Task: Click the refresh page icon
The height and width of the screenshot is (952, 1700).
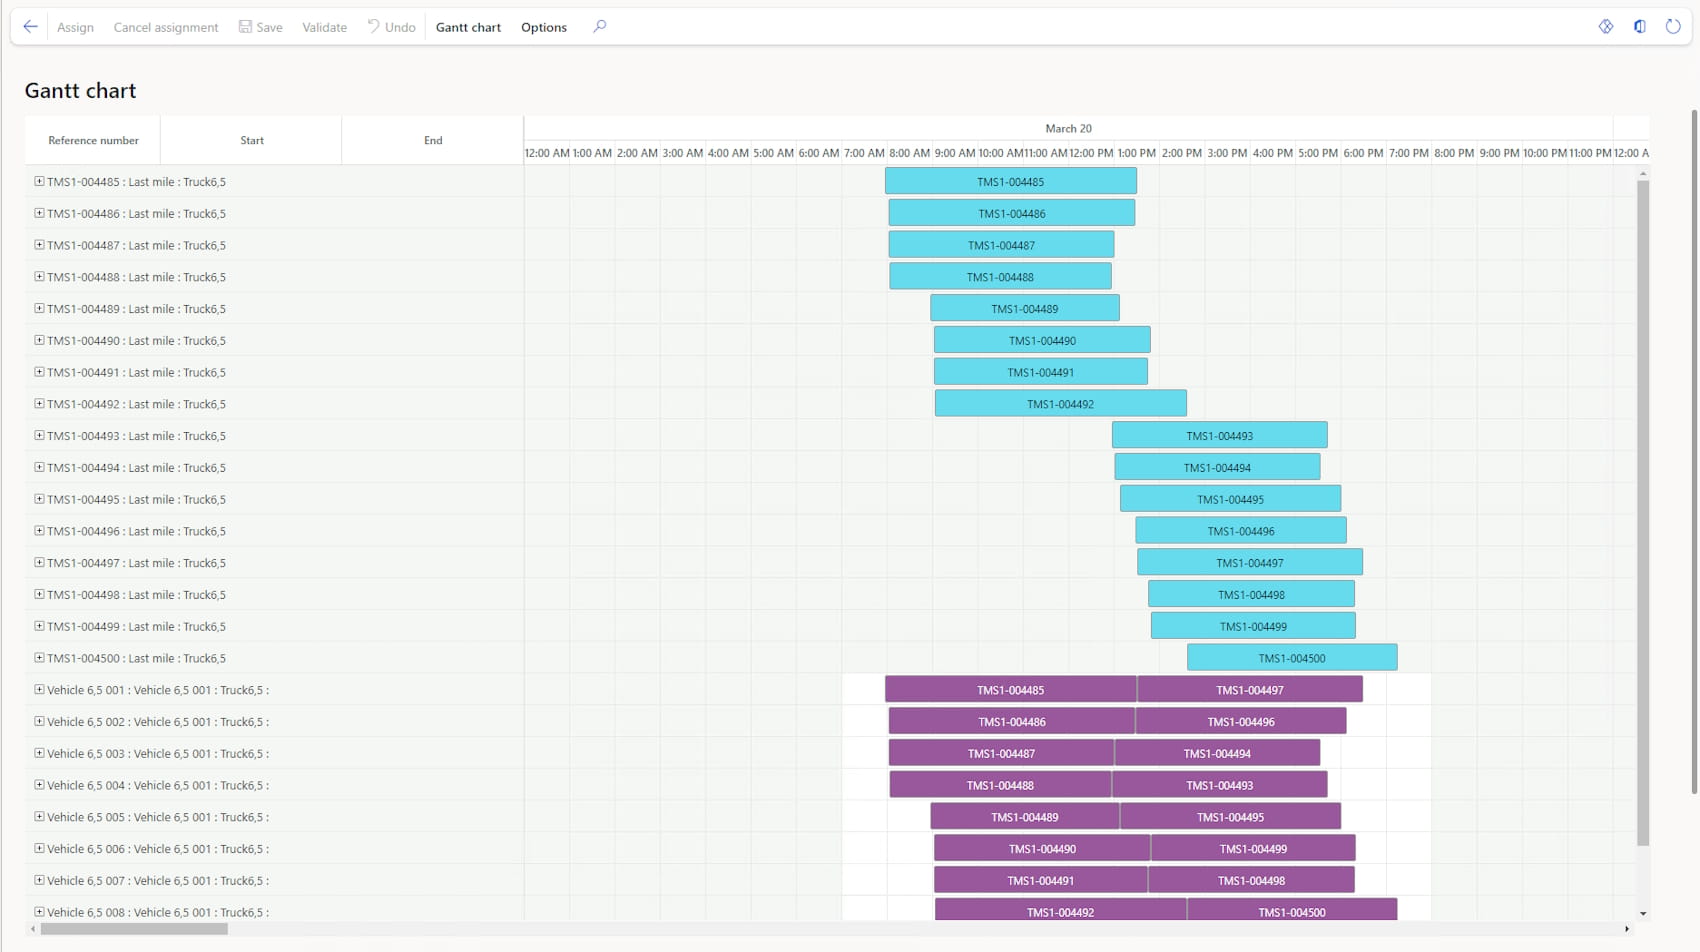Action: (x=1673, y=27)
